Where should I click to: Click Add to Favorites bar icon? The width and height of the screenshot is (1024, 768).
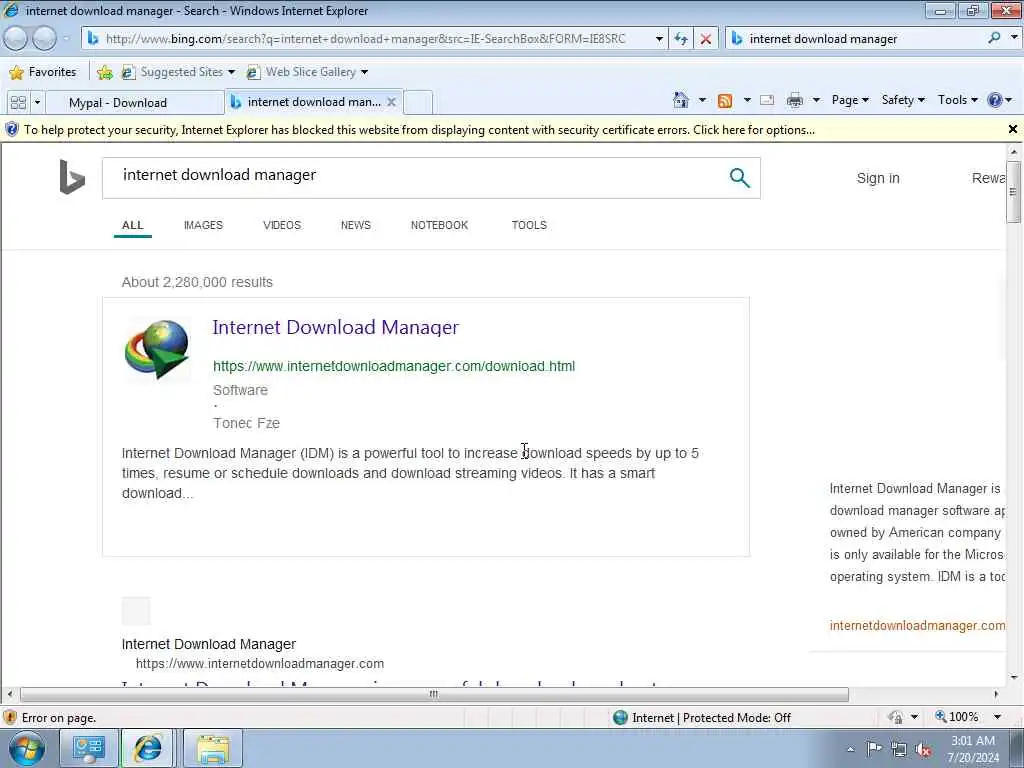point(104,72)
